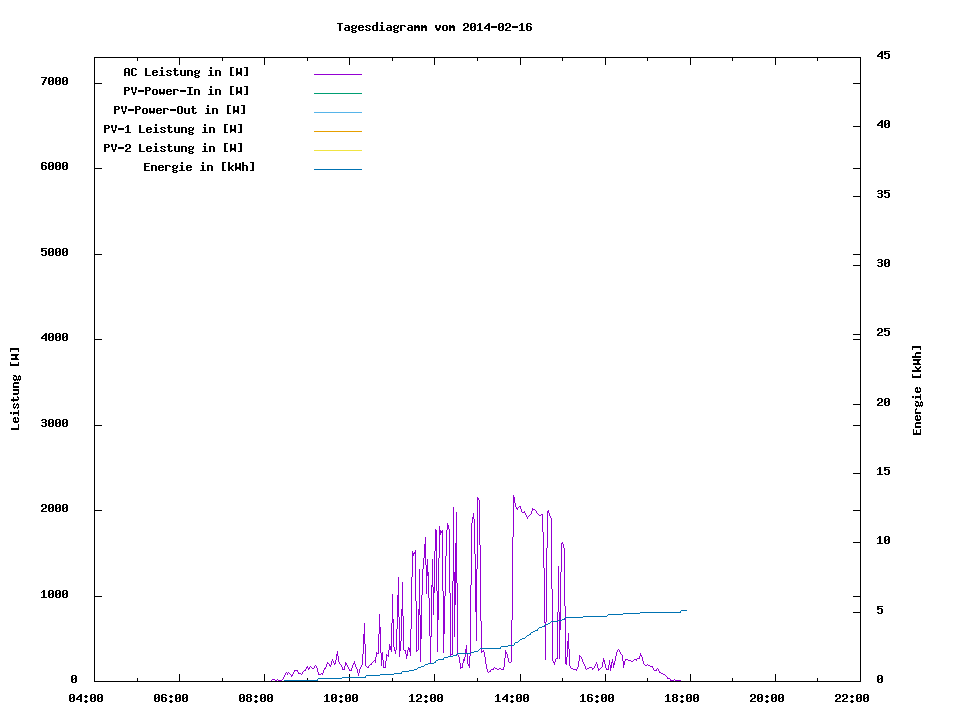Viewport: 960px width, 720px height.
Task: Click the purple line sample beside AC Leistung
Action: click(337, 74)
